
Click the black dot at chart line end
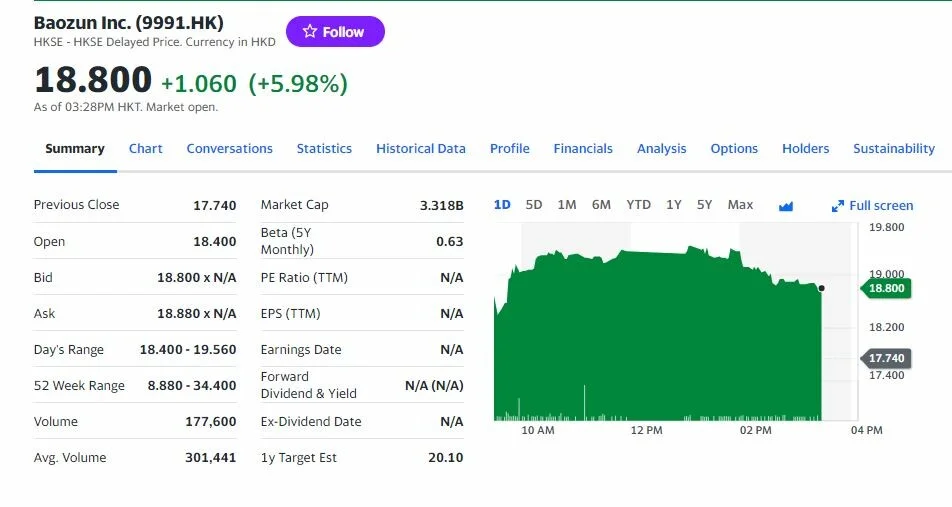click(x=821, y=288)
